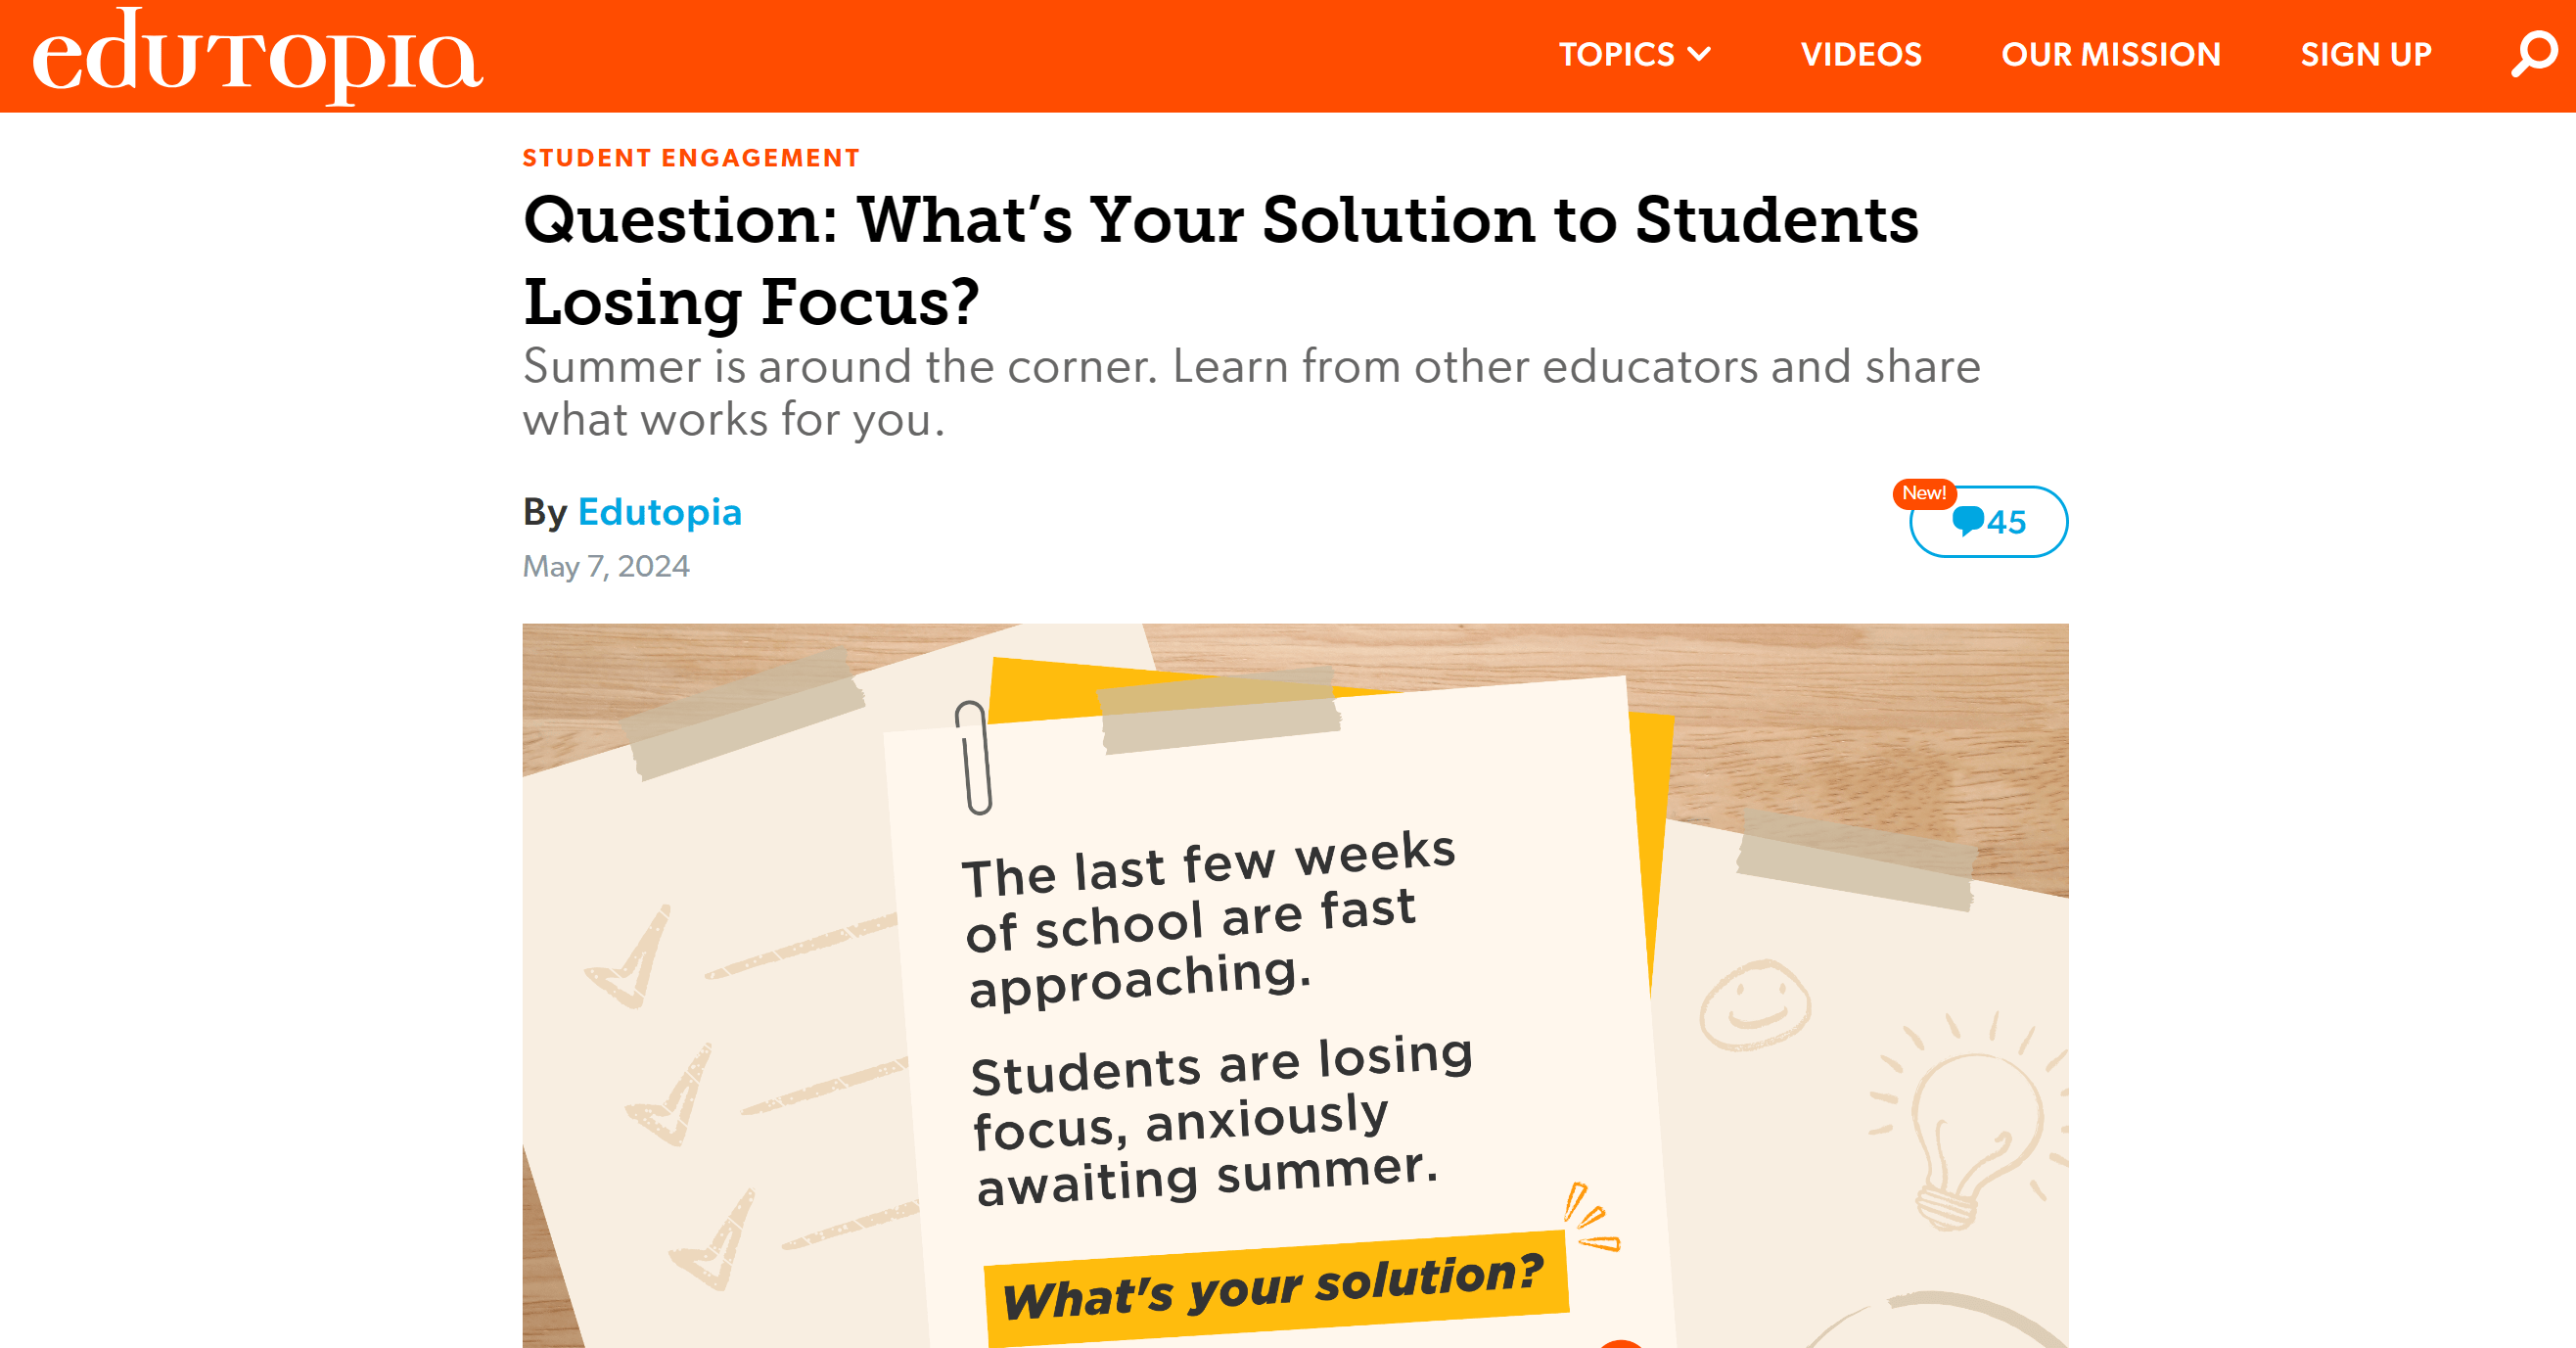Go to the VIDEOS page
Screen dimensions: 2576x1348
(x=1860, y=55)
